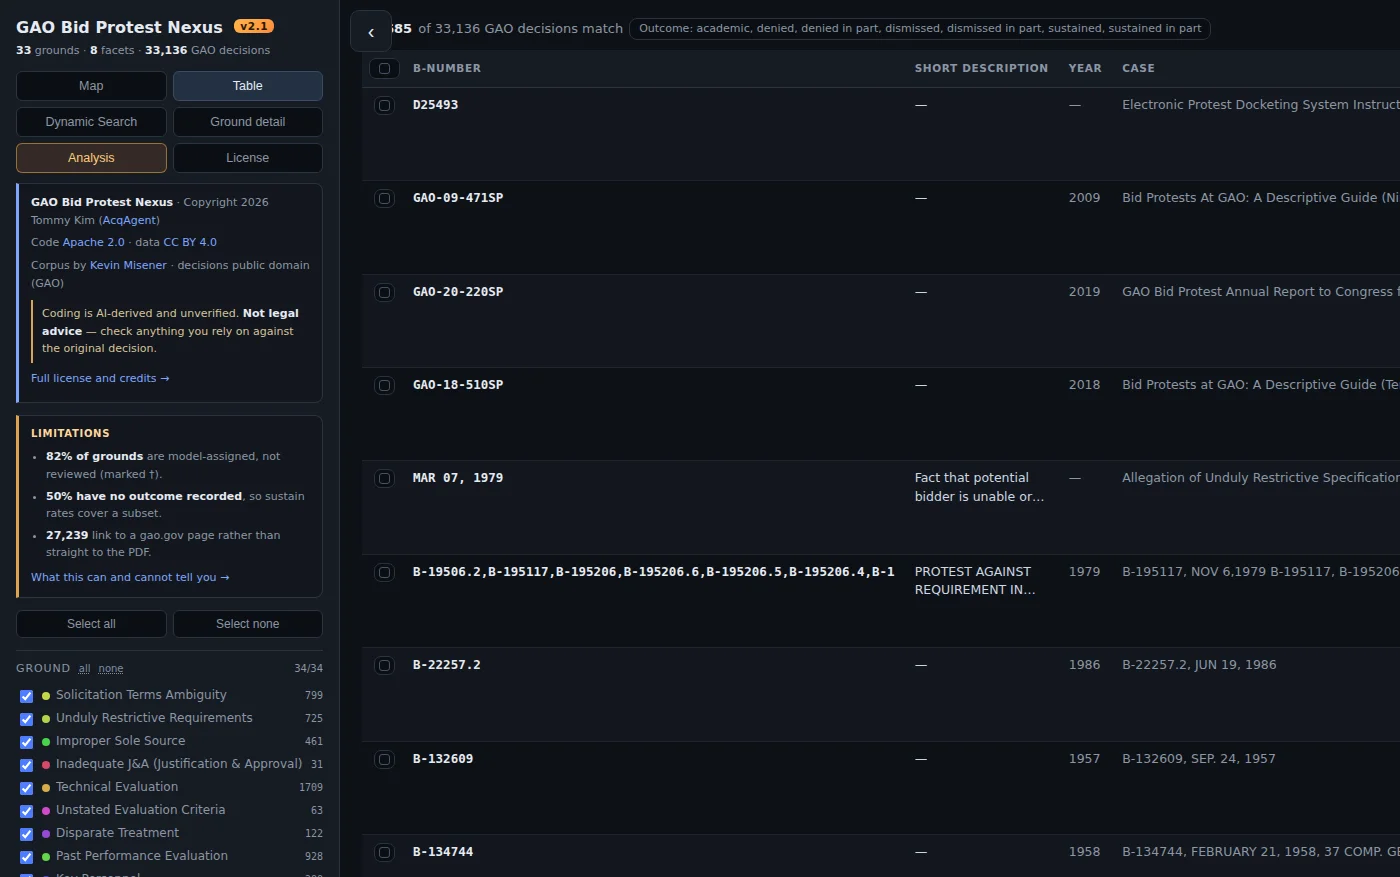Click 'GAO Bid Protest Annual Report' case text
This screenshot has height=877, width=1400.
tap(1261, 292)
